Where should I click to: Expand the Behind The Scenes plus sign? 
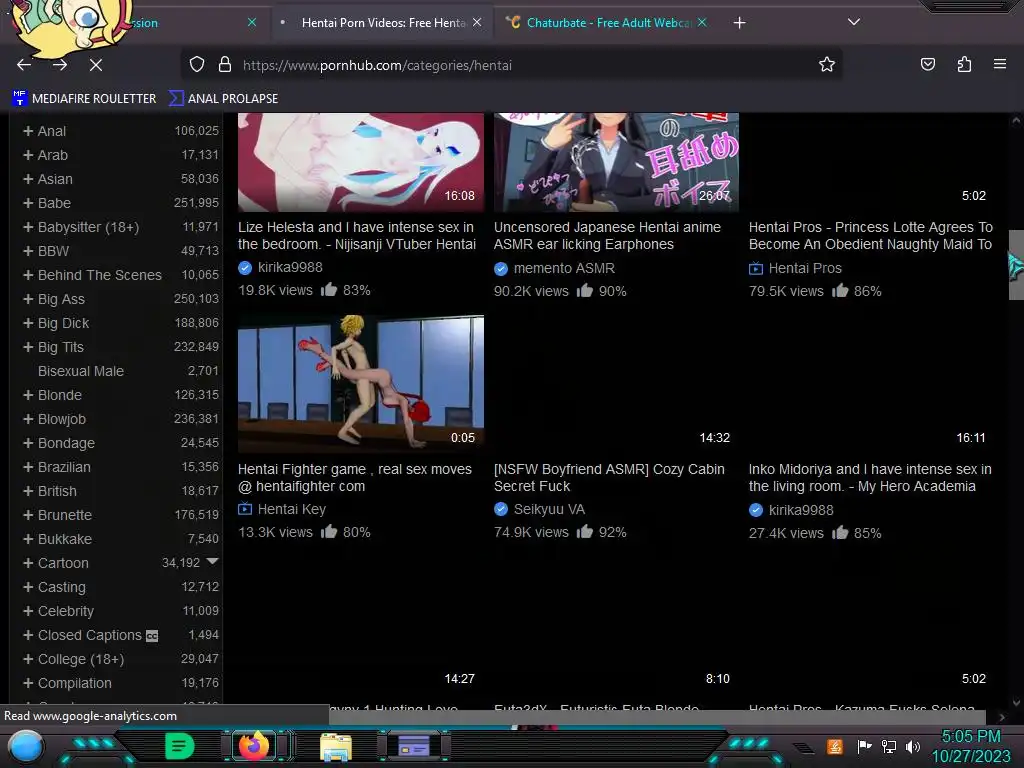28,275
